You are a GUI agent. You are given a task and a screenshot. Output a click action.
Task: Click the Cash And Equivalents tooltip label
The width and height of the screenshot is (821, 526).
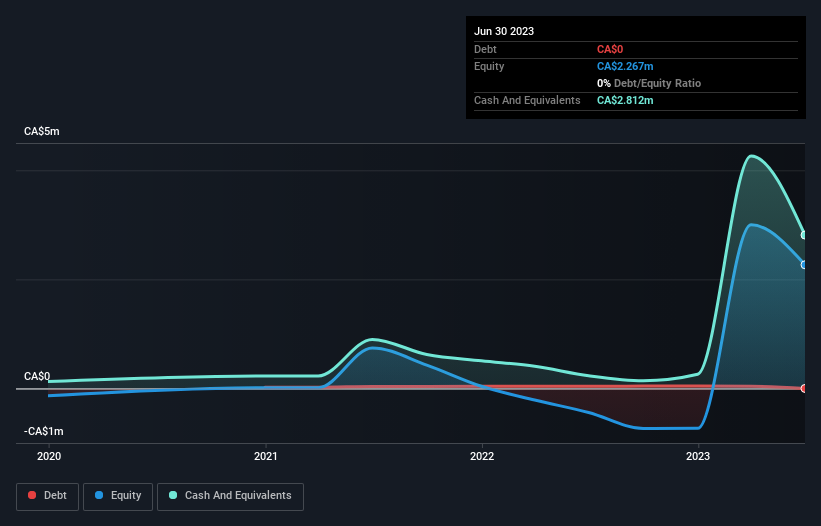point(527,100)
